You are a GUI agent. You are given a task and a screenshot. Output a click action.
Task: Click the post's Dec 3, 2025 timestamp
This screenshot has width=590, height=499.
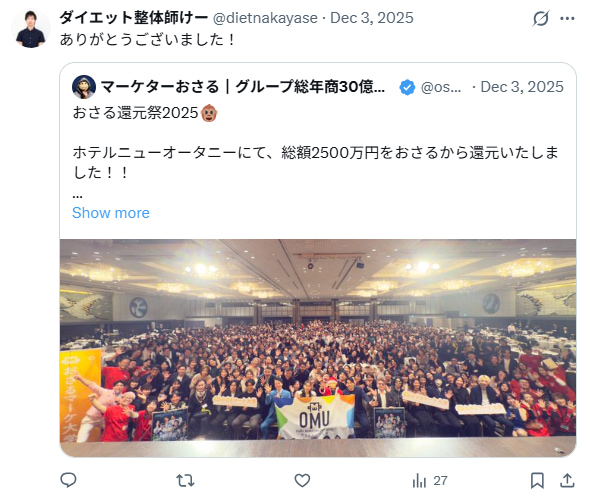372,18
